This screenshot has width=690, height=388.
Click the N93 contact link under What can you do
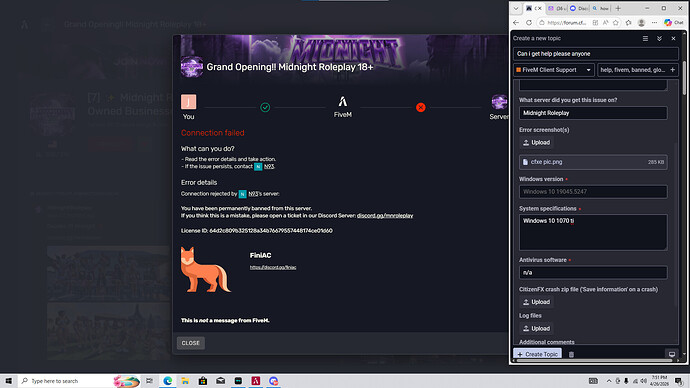tap(269, 167)
